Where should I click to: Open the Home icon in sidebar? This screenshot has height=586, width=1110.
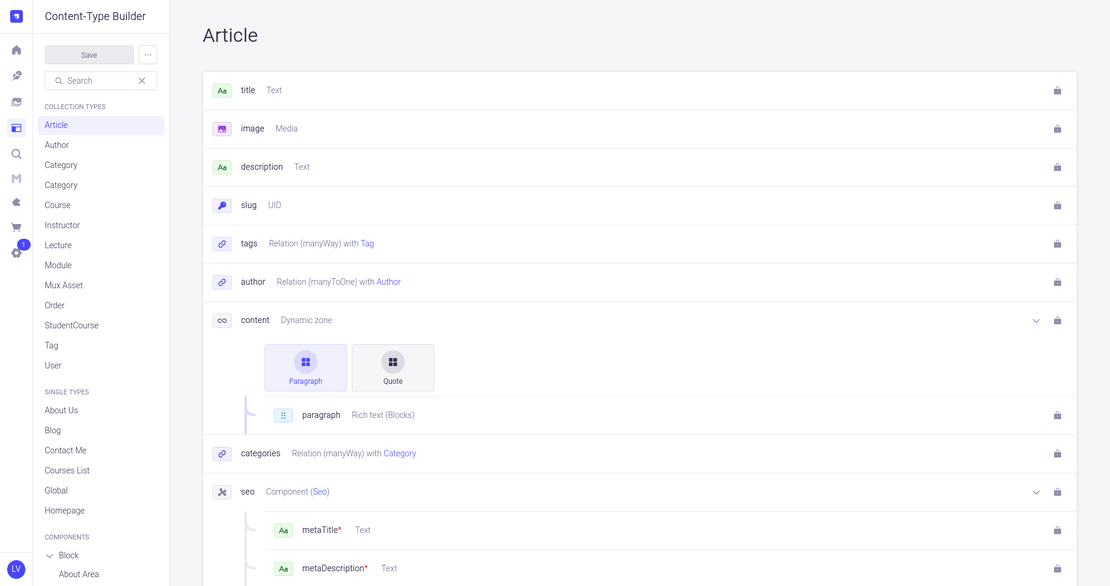point(16,50)
